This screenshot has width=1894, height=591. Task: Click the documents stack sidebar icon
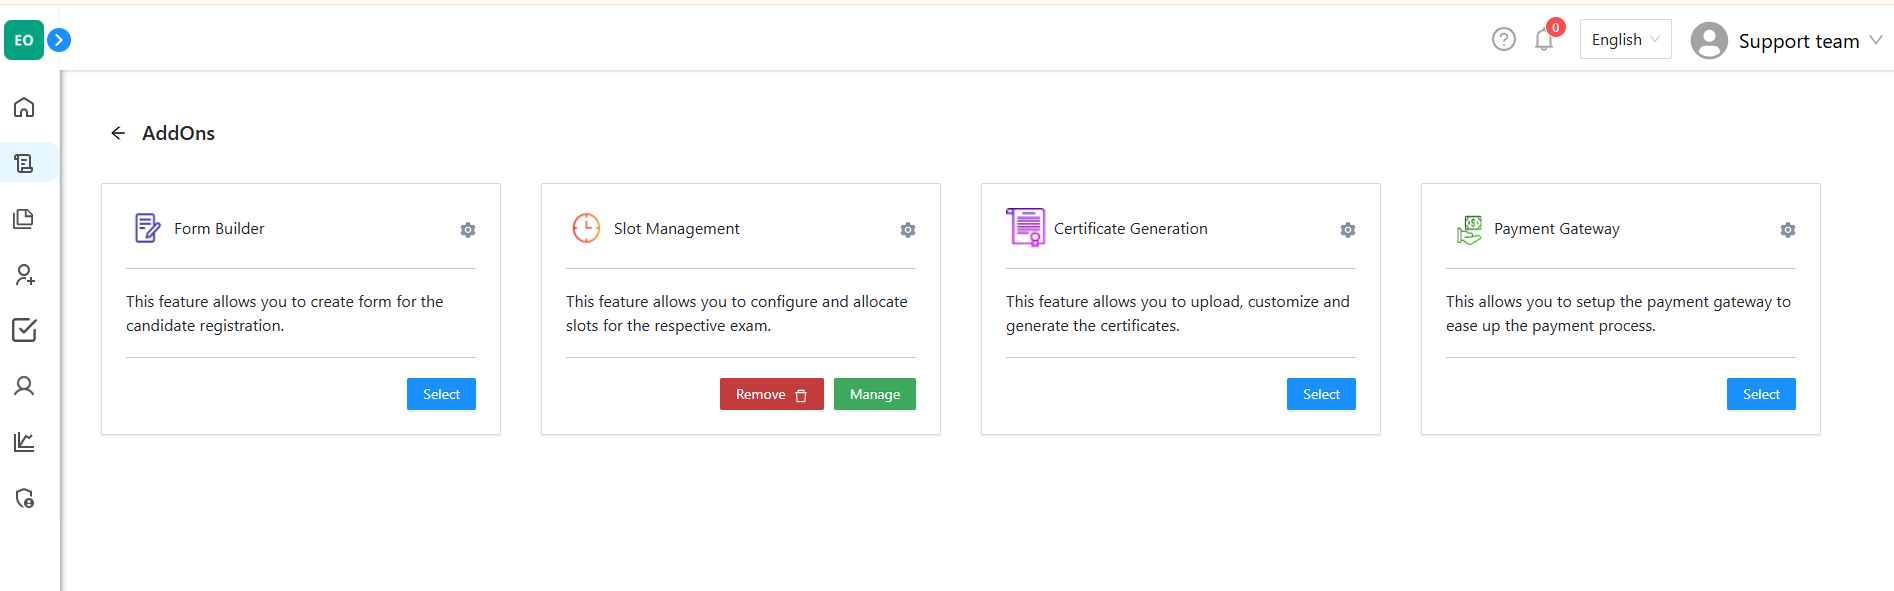coord(24,219)
